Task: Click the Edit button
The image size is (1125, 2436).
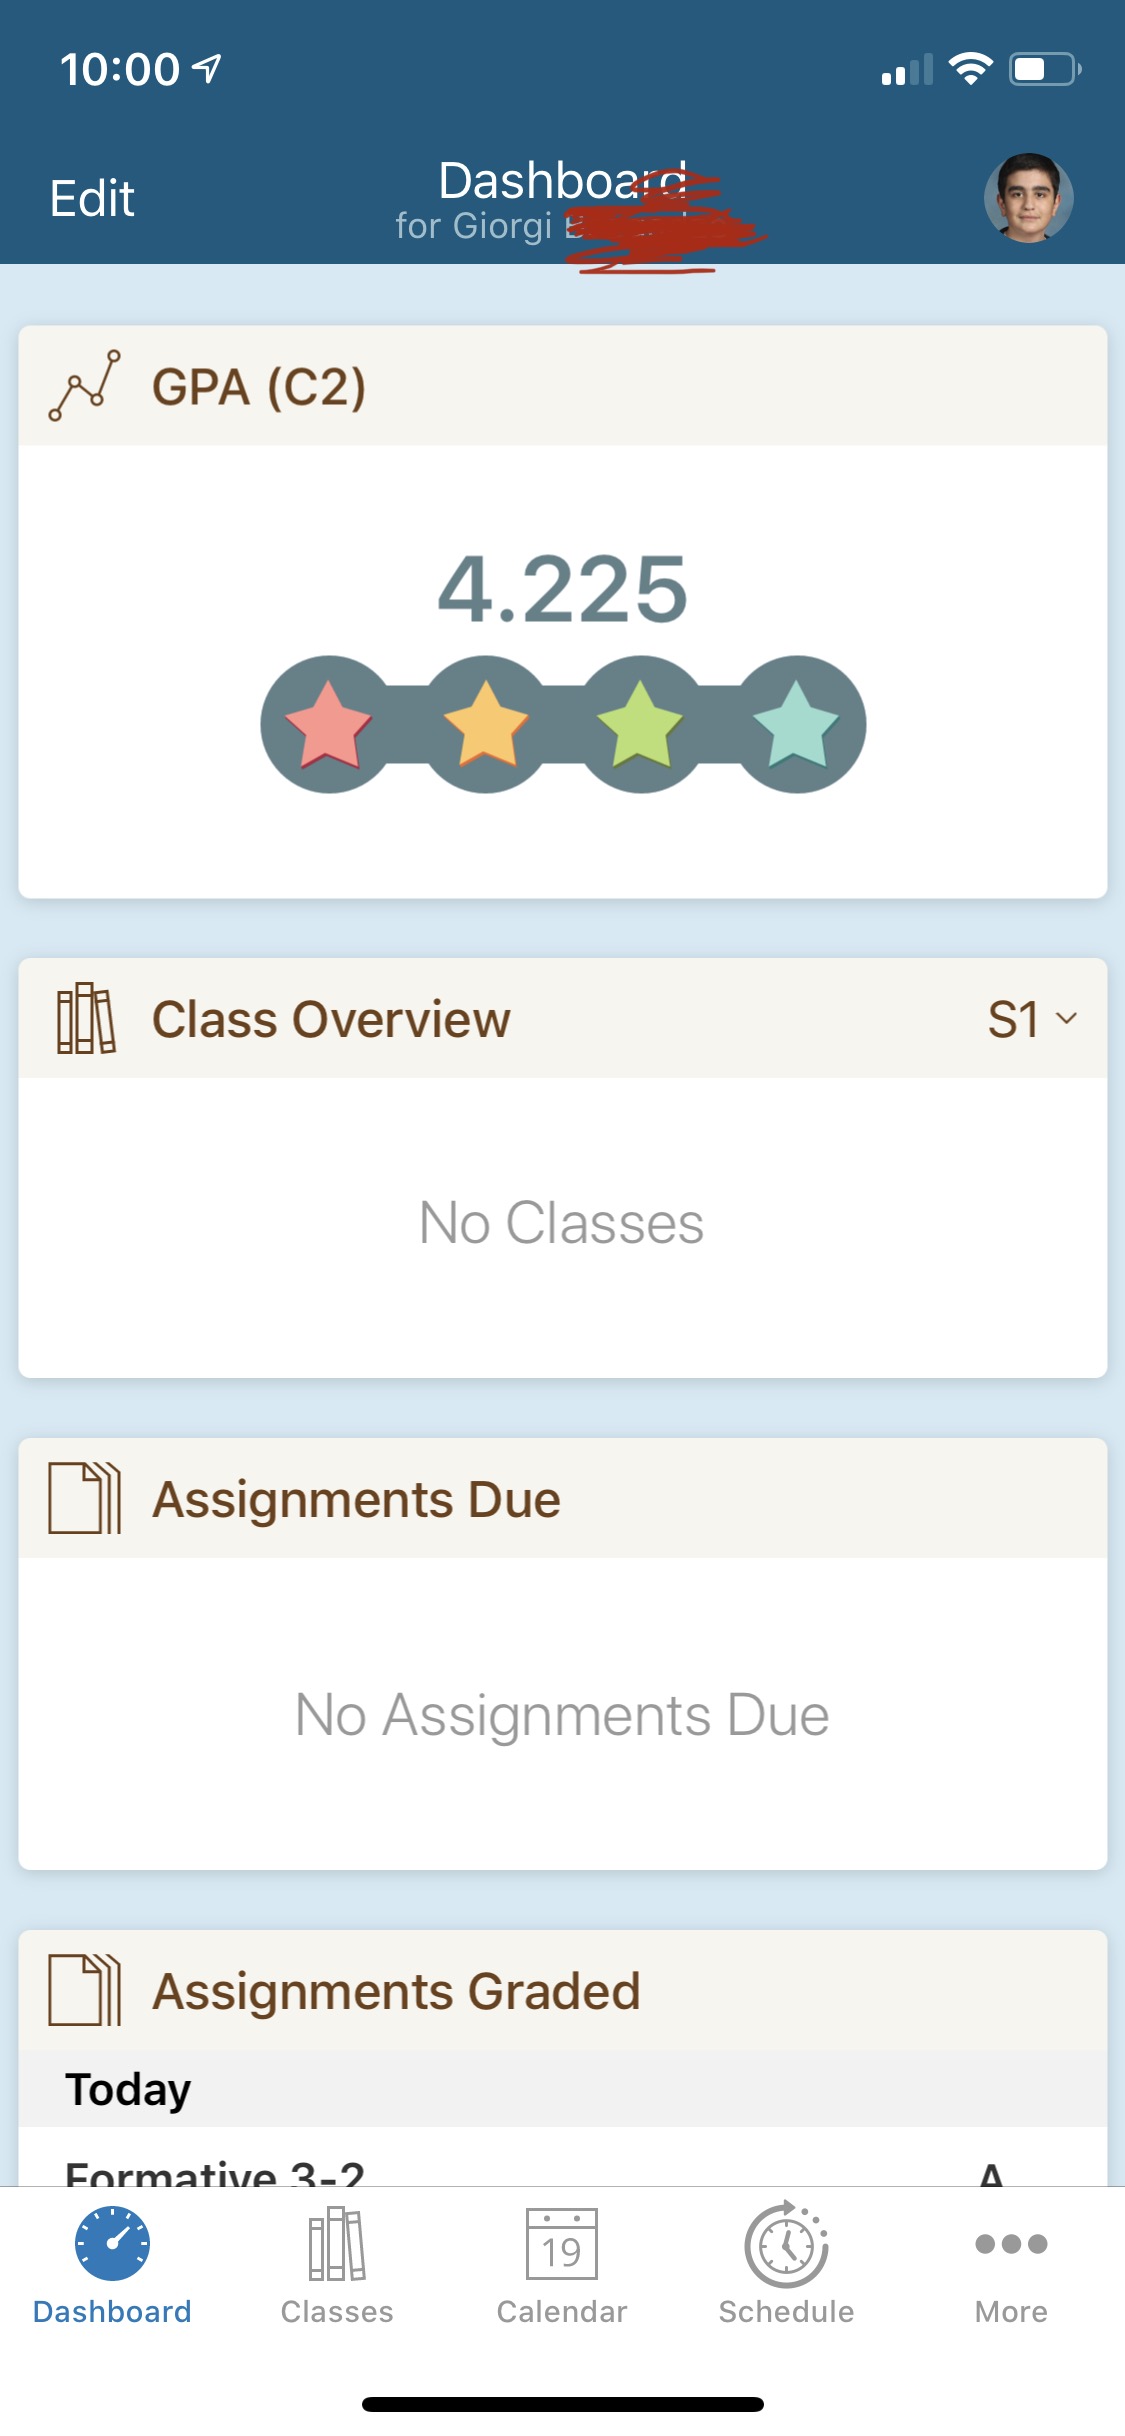Action: point(92,198)
